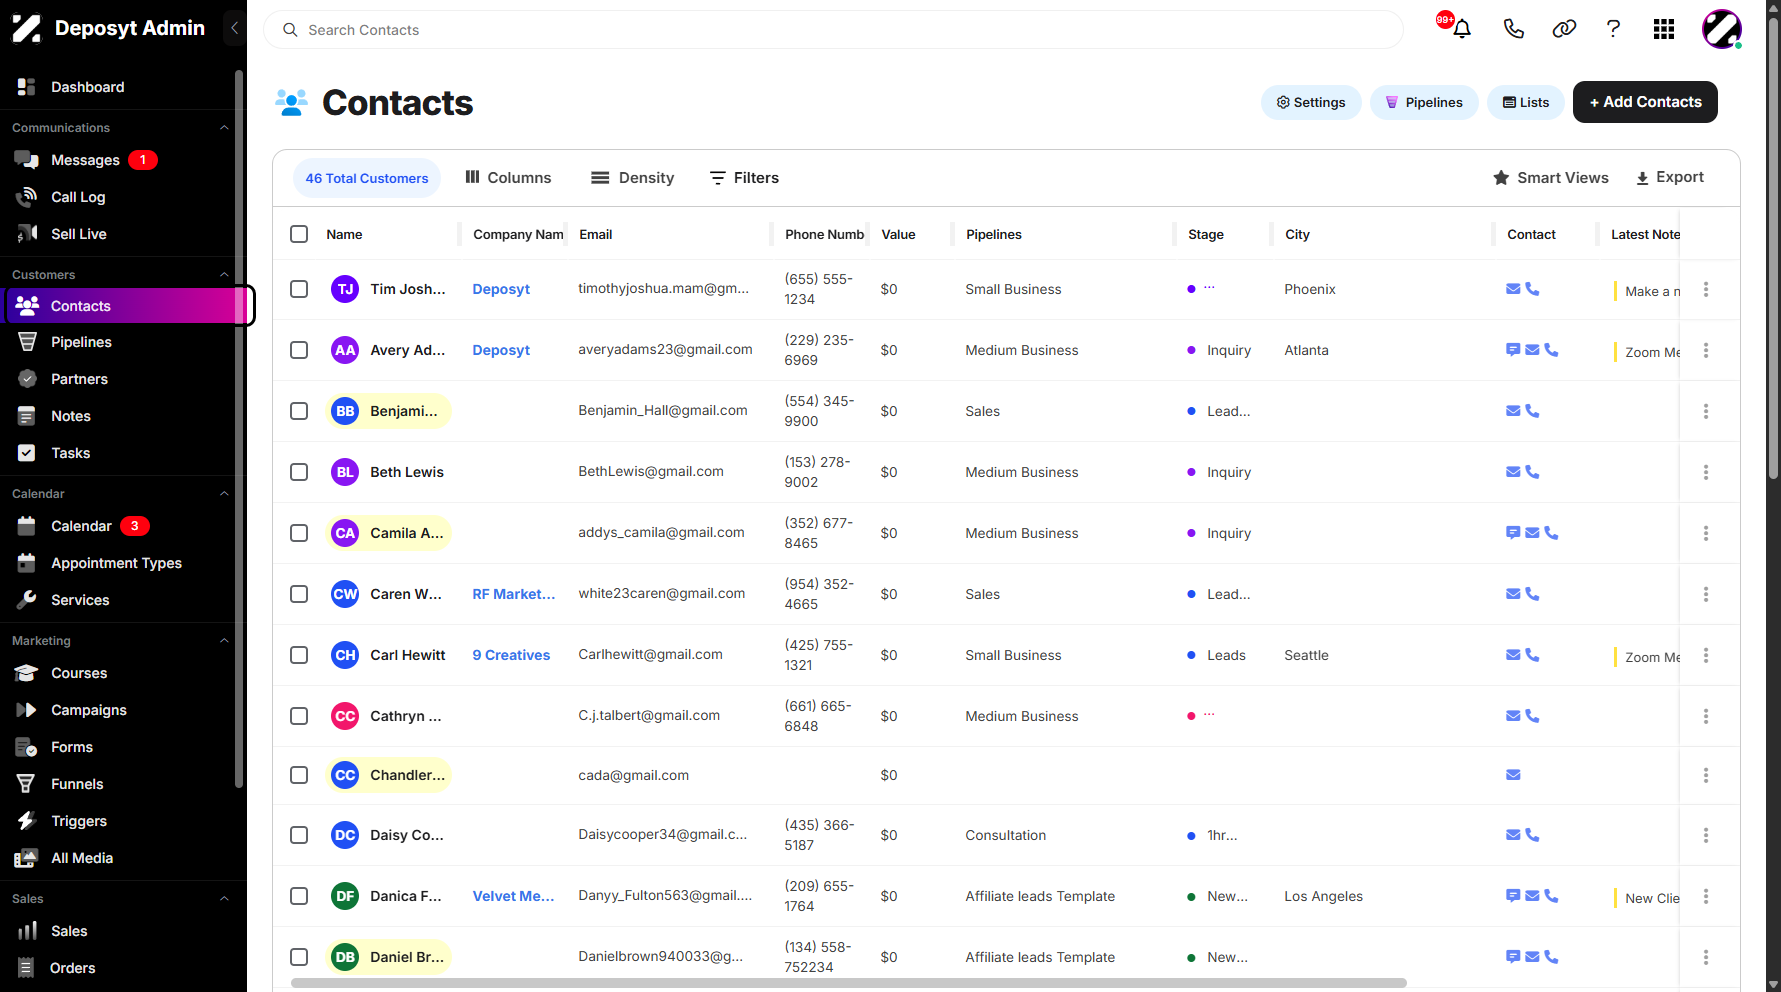
Task: Open the Smart Views dropdown
Action: coord(1550,178)
